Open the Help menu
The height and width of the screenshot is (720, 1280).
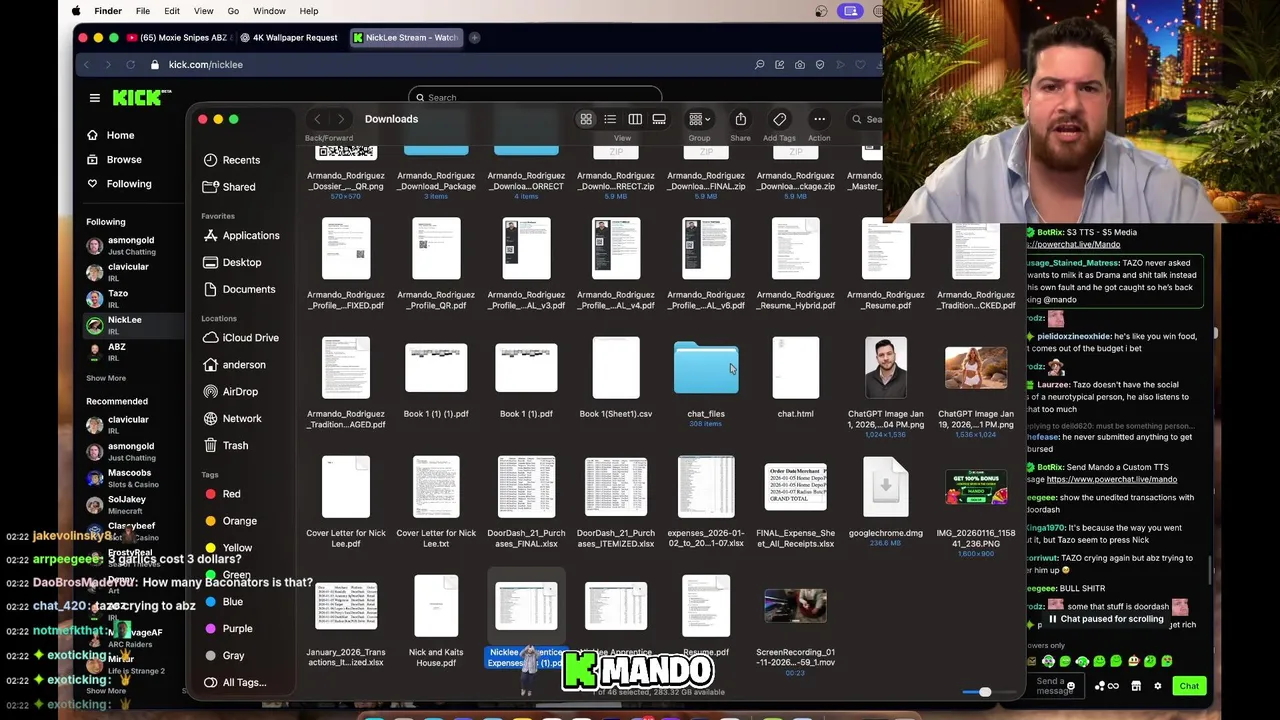coord(309,11)
